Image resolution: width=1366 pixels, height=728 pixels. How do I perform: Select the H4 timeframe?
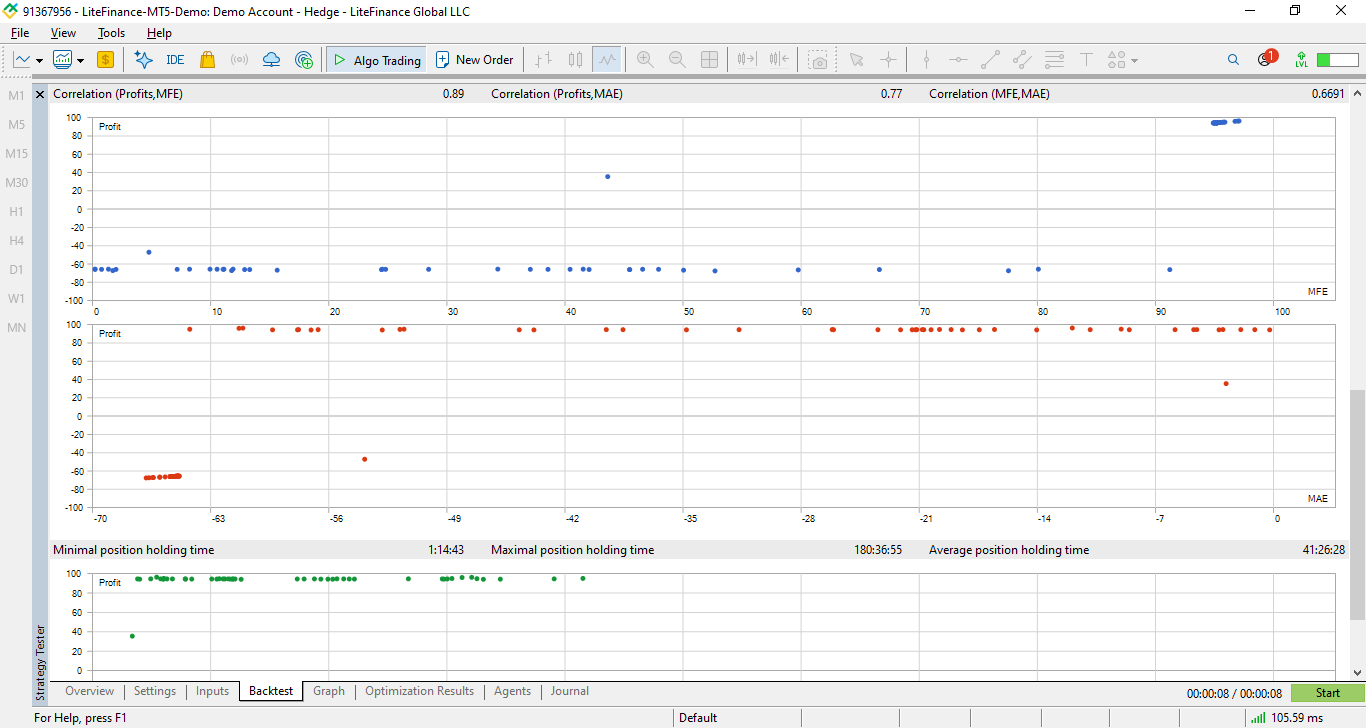click(16, 241)
